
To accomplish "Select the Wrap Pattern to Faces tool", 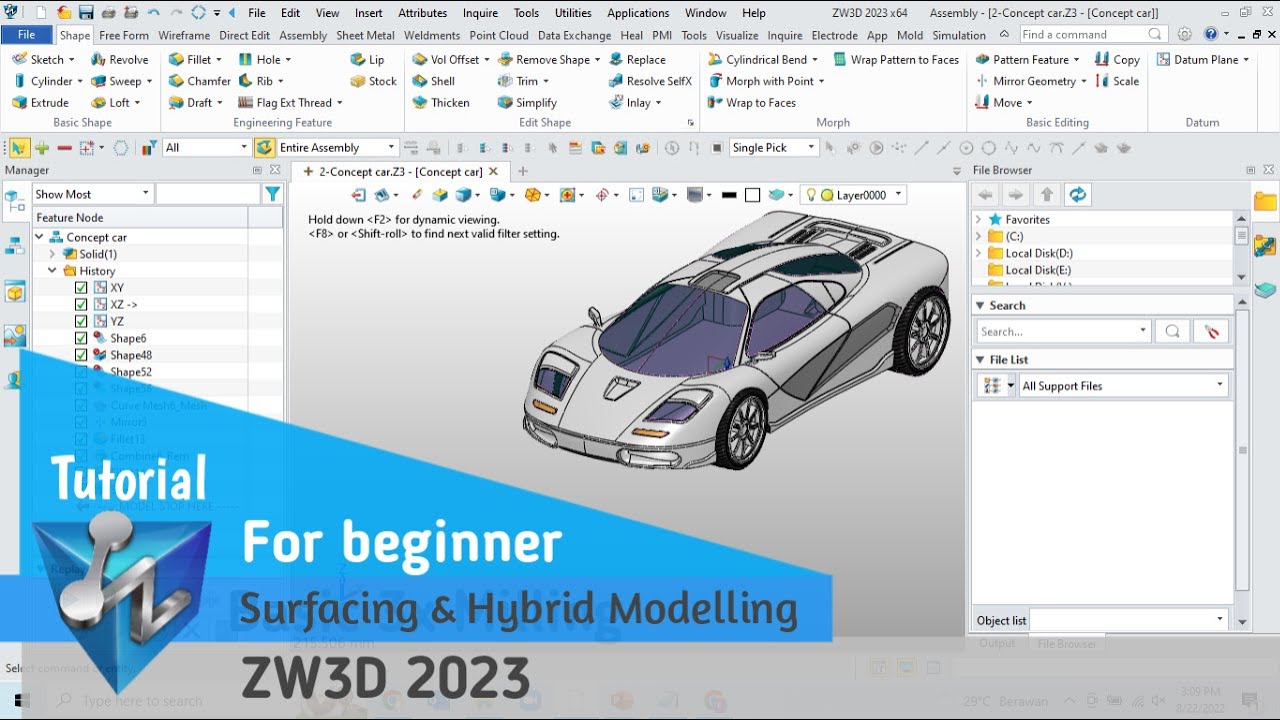I will point(895,60).
